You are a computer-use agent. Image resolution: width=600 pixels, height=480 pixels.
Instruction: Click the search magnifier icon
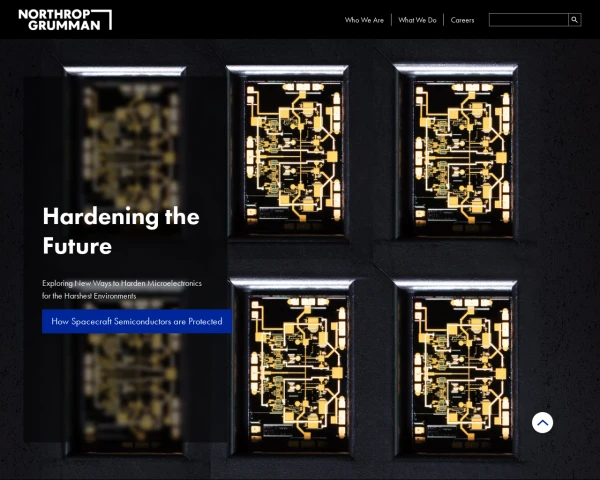tap(575, 20)
